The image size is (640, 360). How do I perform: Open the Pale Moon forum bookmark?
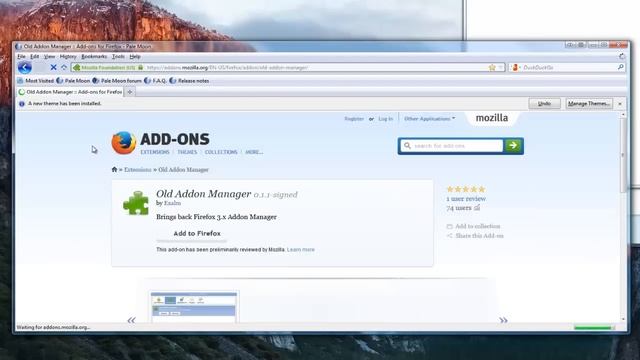117,81
